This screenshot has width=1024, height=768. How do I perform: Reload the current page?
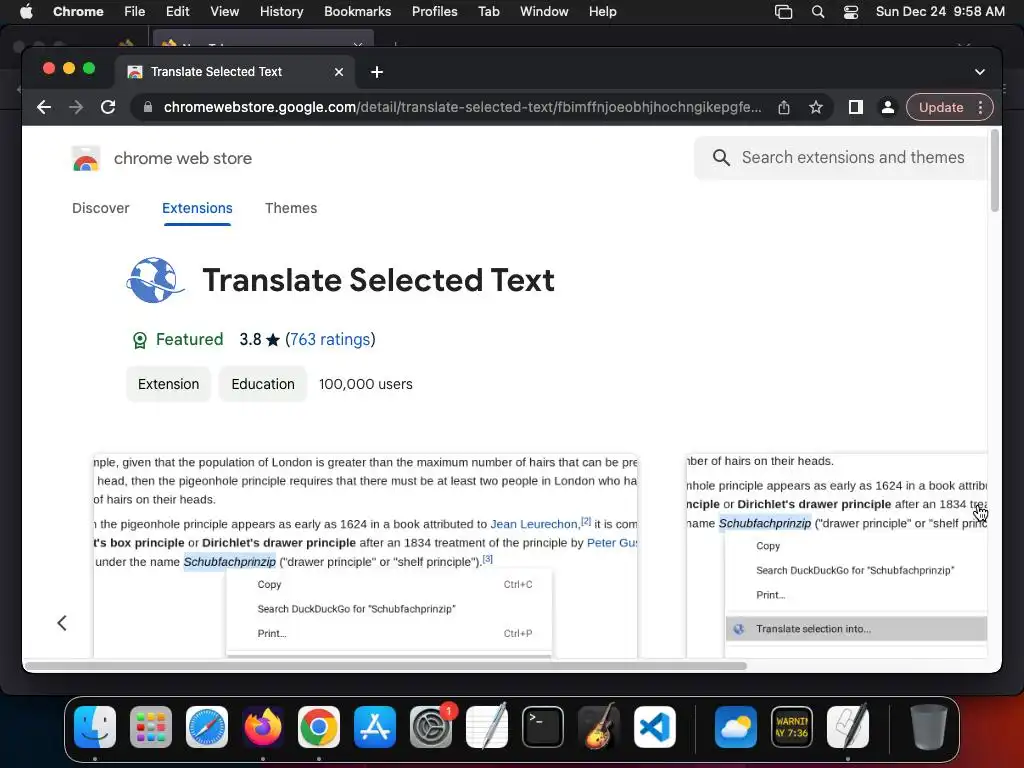point(108,107)
